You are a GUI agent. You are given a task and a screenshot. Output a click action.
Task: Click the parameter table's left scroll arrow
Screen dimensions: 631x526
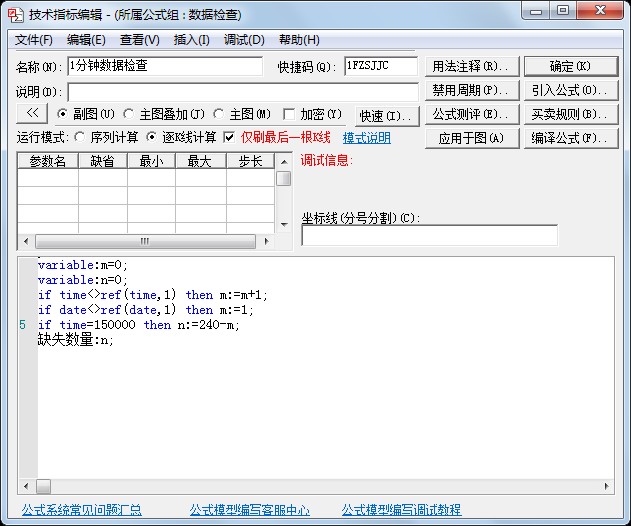[x=24, y=241]
